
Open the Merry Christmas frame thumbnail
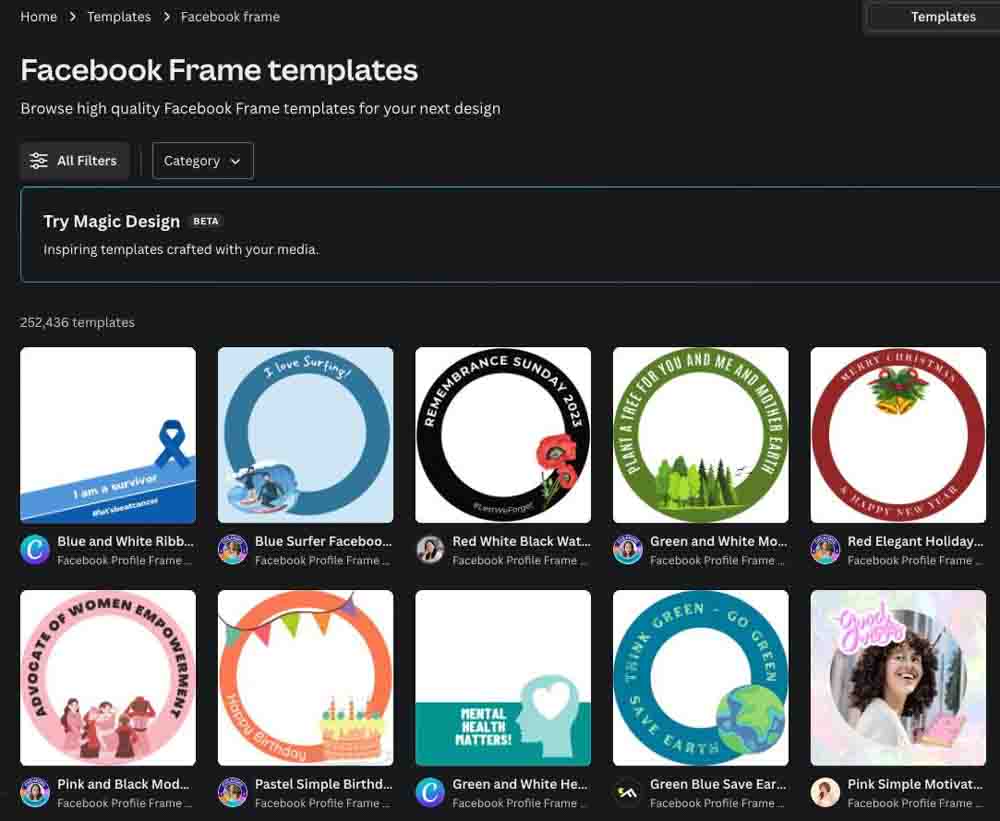[x=898, y=435]
